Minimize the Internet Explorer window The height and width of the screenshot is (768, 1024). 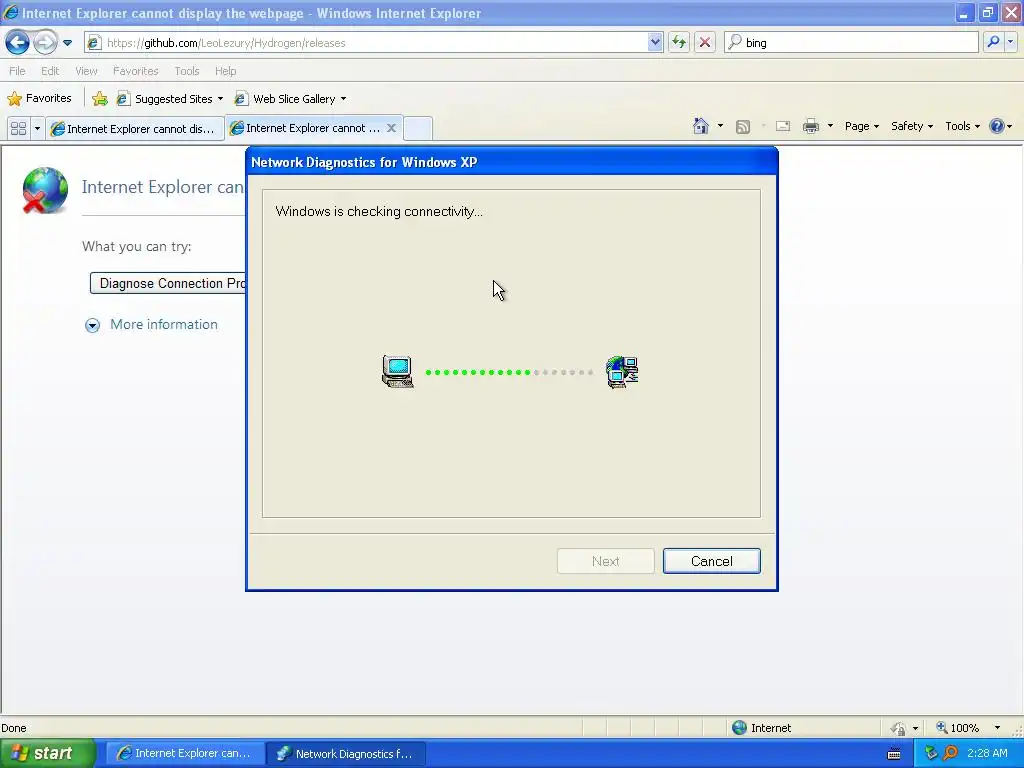click(963, 13)
